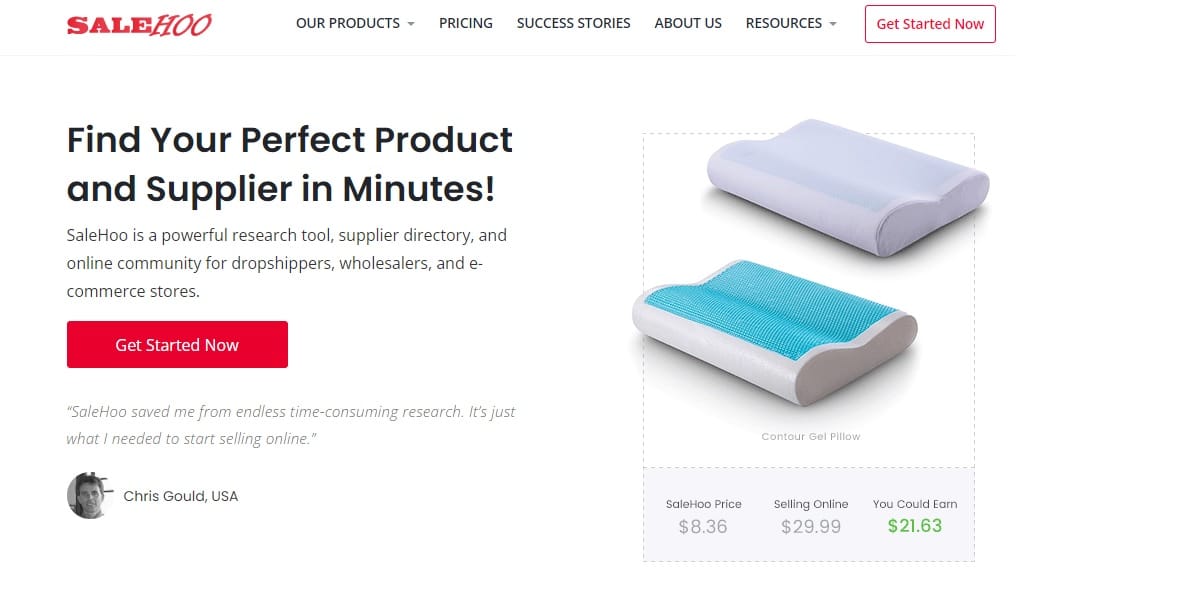The image size is (1178, 594).
Task: Click outlined Get Started Now header button
Action: click(930, 24)
